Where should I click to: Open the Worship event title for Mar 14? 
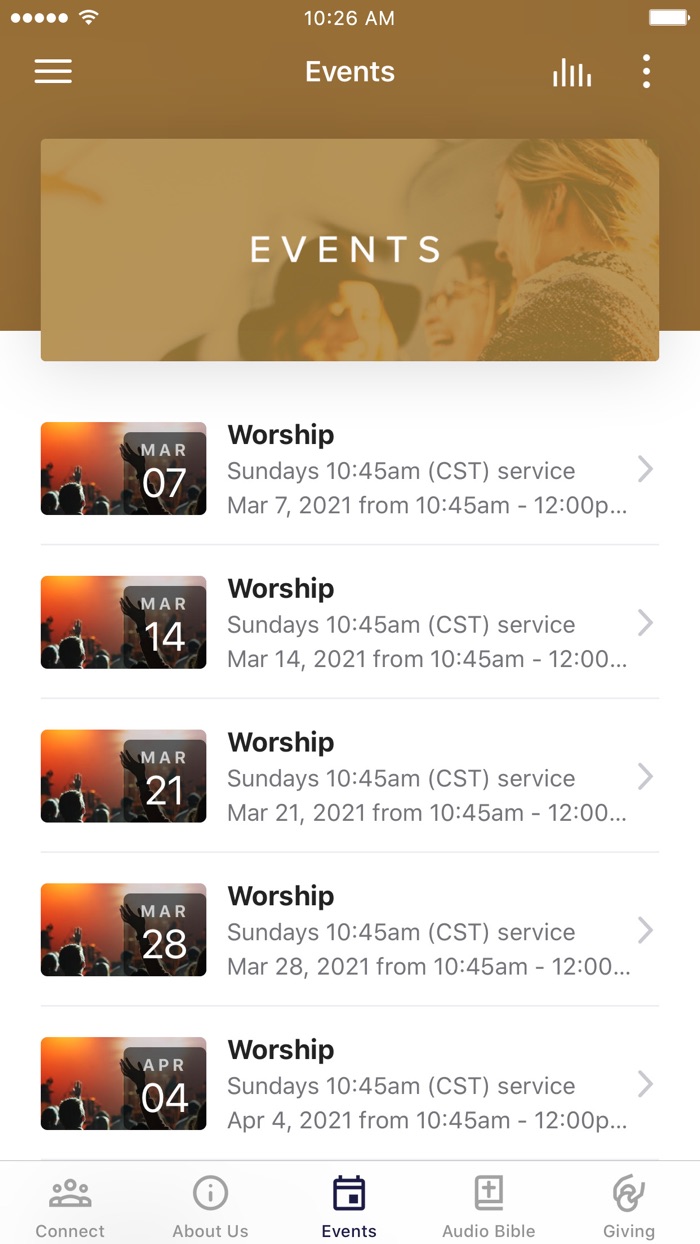(x=281, y=589)
